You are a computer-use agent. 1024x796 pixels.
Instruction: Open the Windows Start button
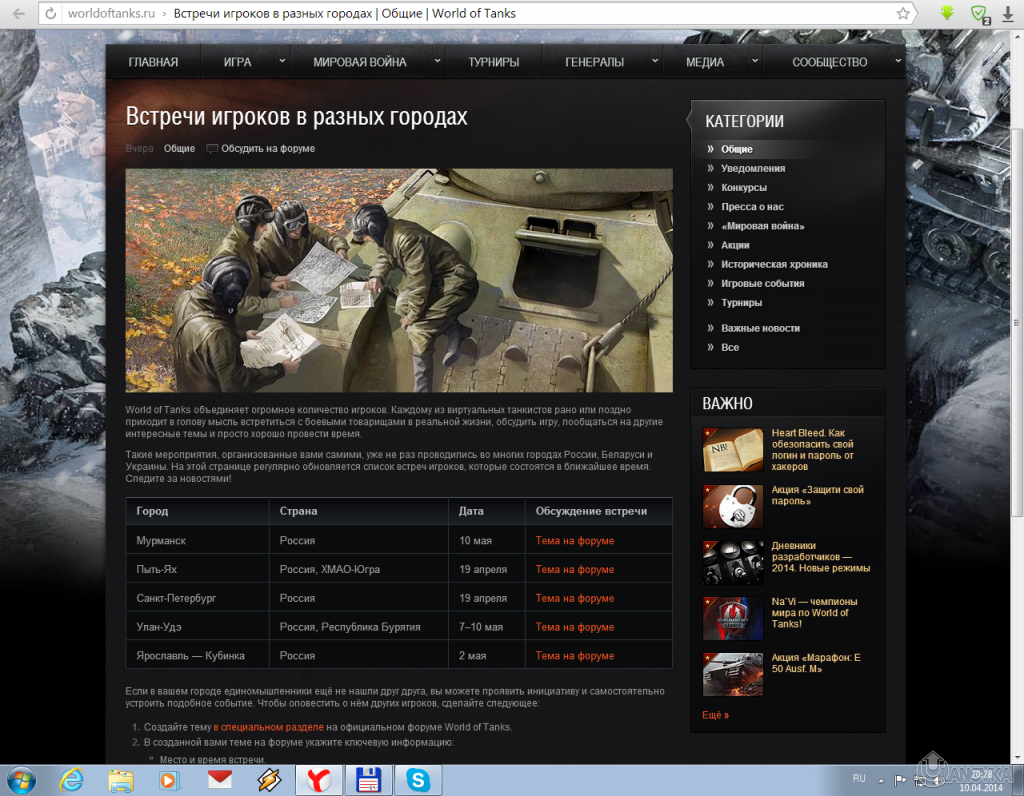[22, 780]
